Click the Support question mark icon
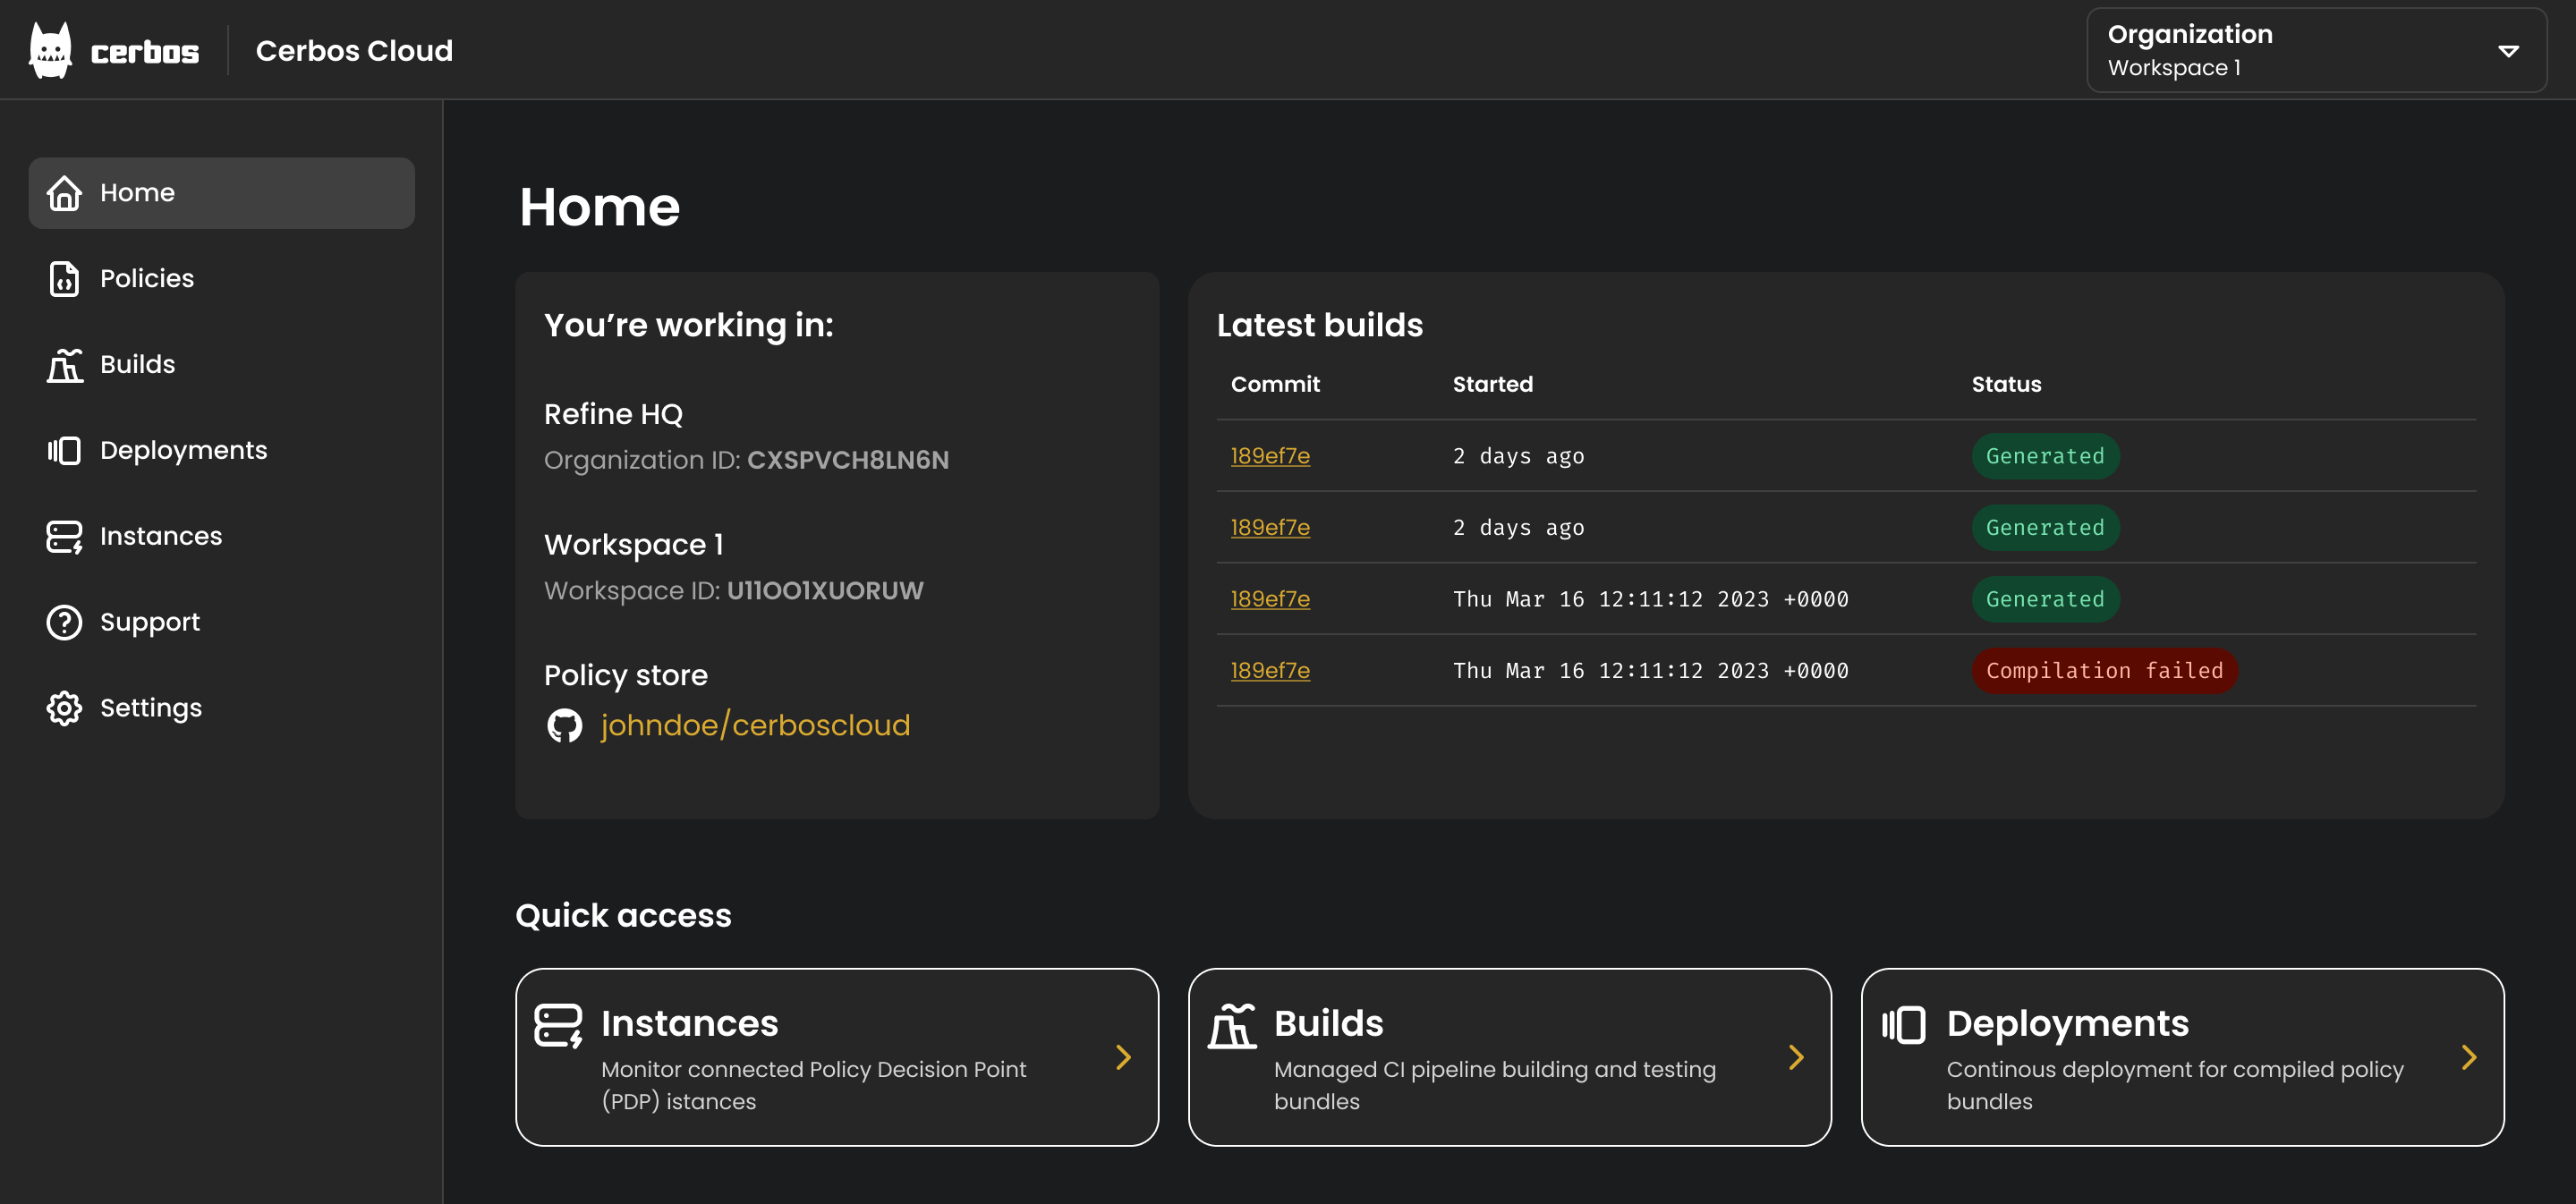 click(x=64, y=622)
